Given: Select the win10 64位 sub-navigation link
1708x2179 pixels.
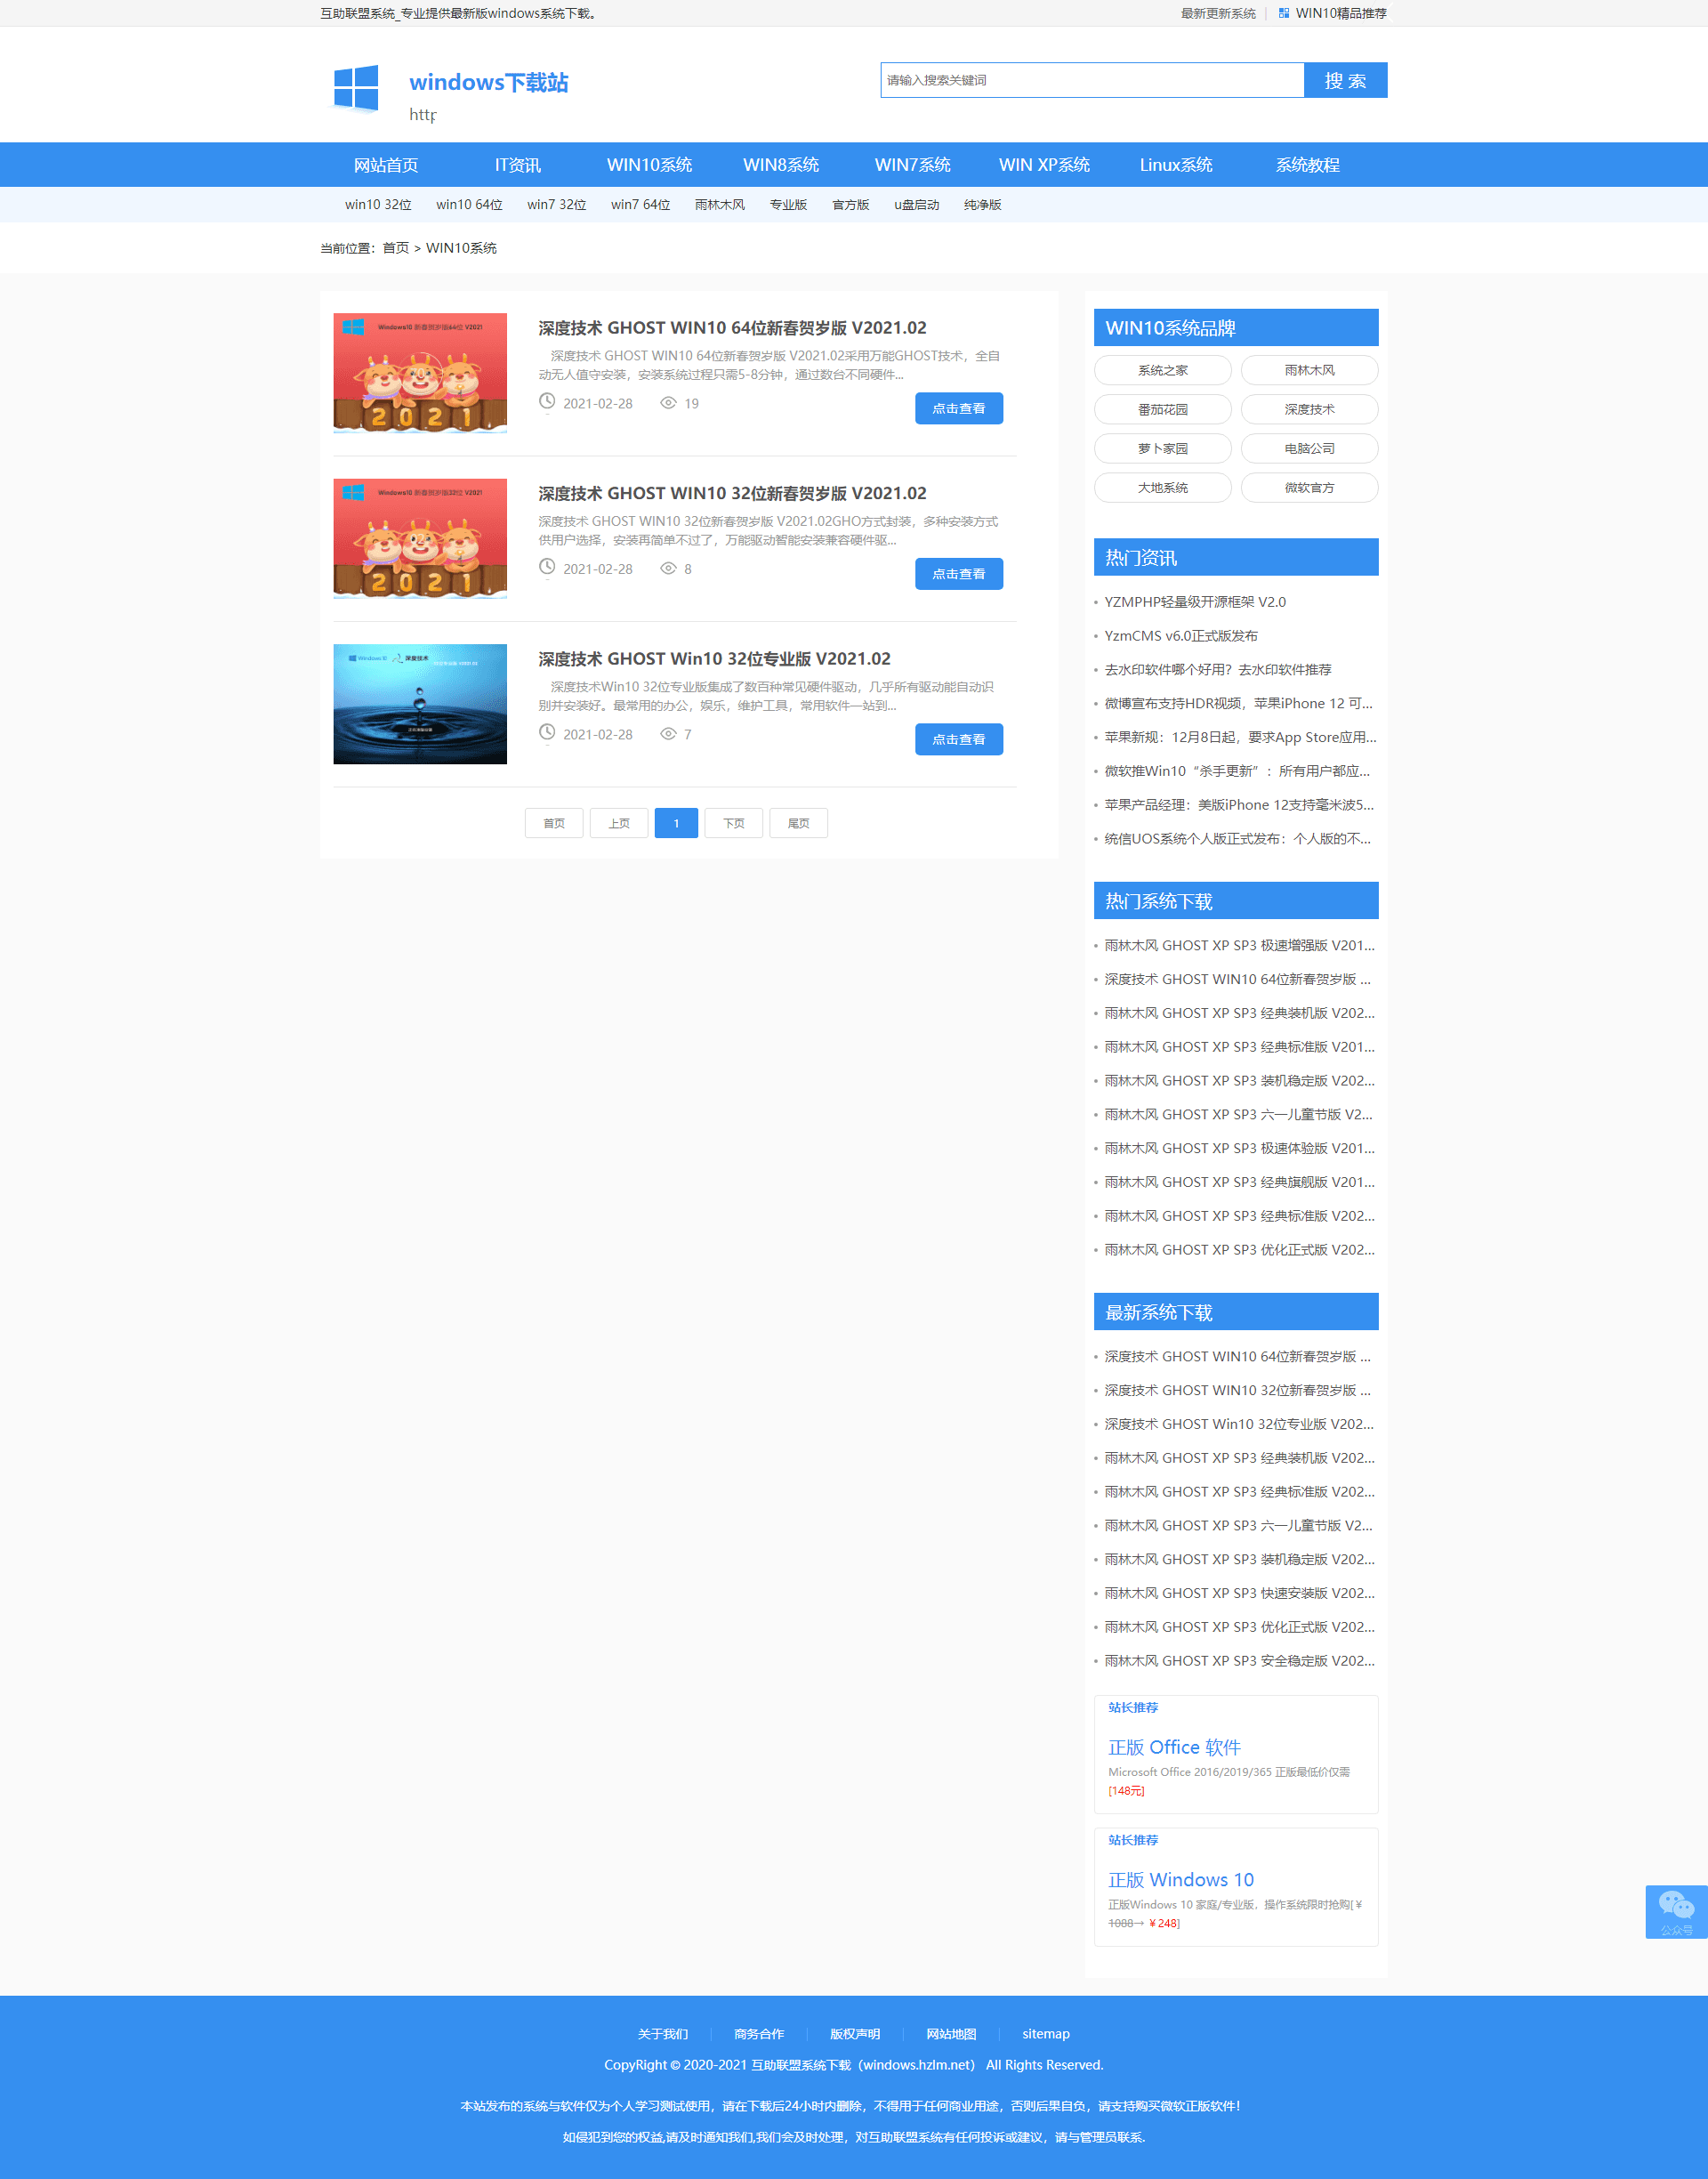Looking at the screenshot, I should coord(469,205).
